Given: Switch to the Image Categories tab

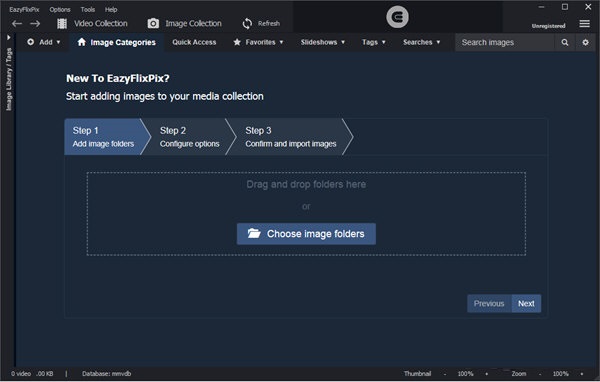Looking at the screenshot, I should pyautogui.click(x=117, y=42).
